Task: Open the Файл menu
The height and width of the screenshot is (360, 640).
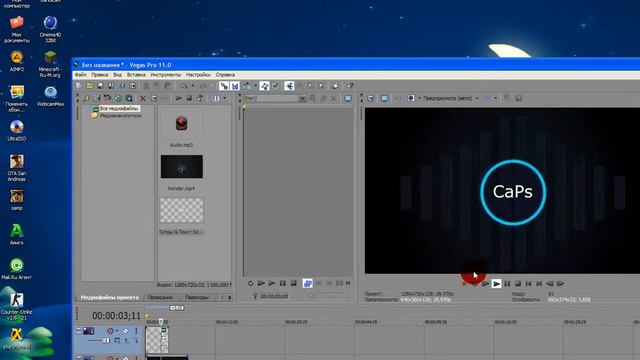Action: click(80, 75)
